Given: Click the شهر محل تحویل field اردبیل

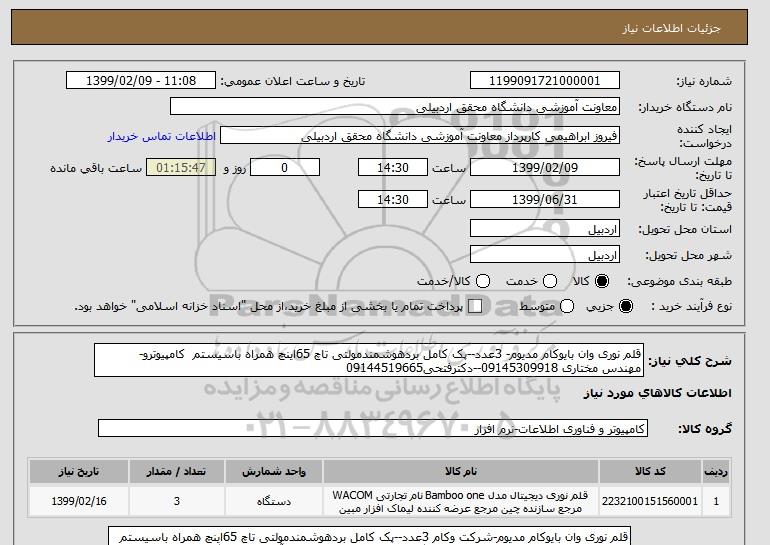Looking at the screenshot, I should (545, 255).
